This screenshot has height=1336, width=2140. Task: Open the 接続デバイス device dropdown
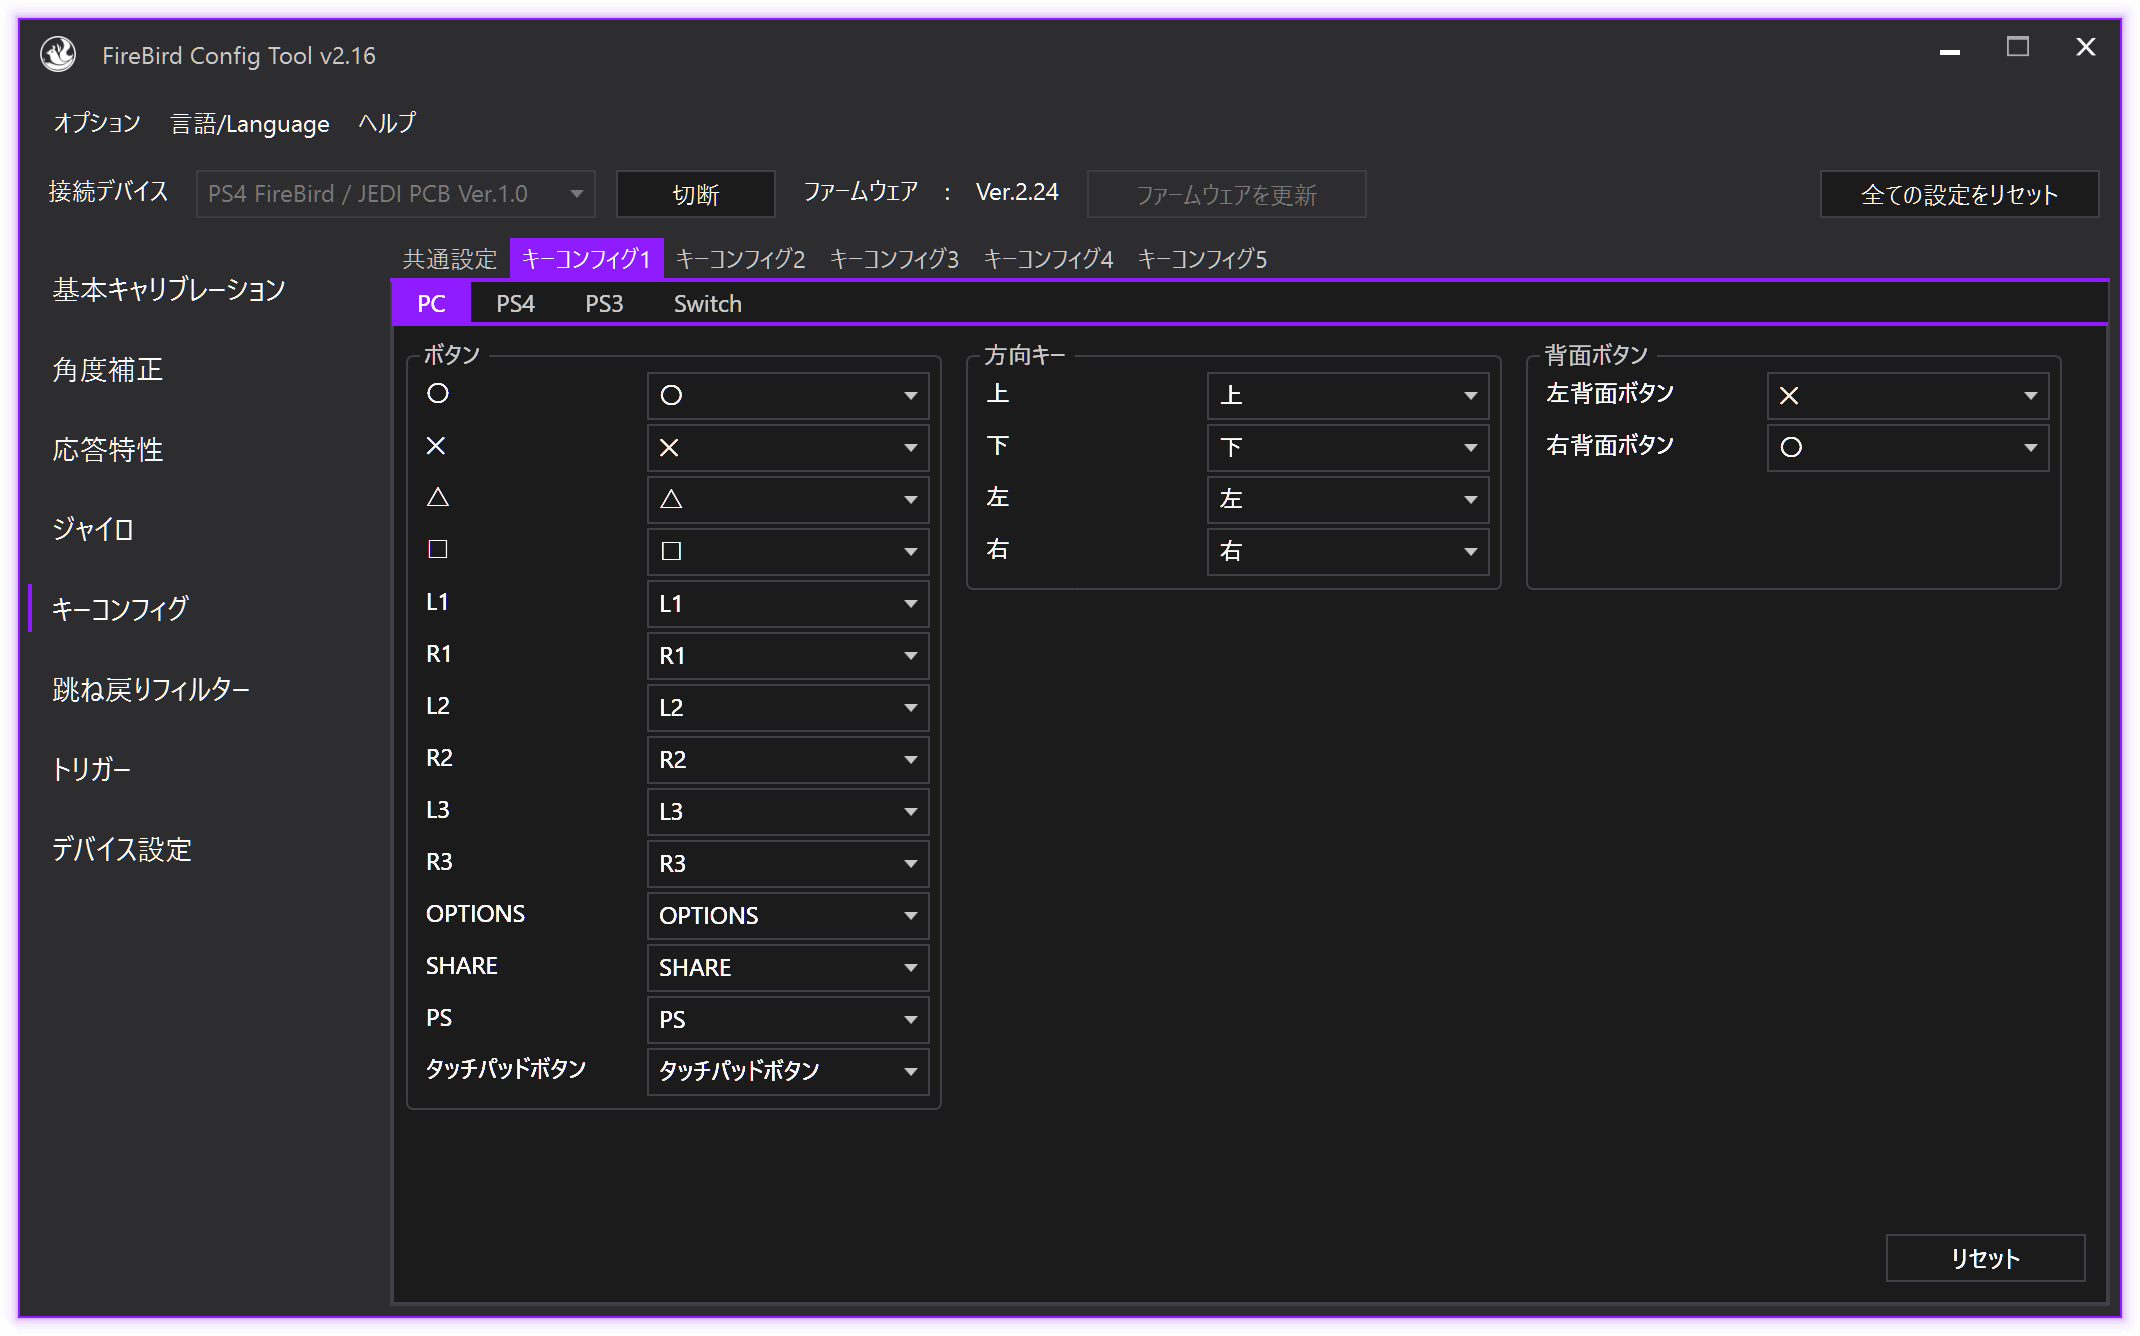[x=395, y=194]
